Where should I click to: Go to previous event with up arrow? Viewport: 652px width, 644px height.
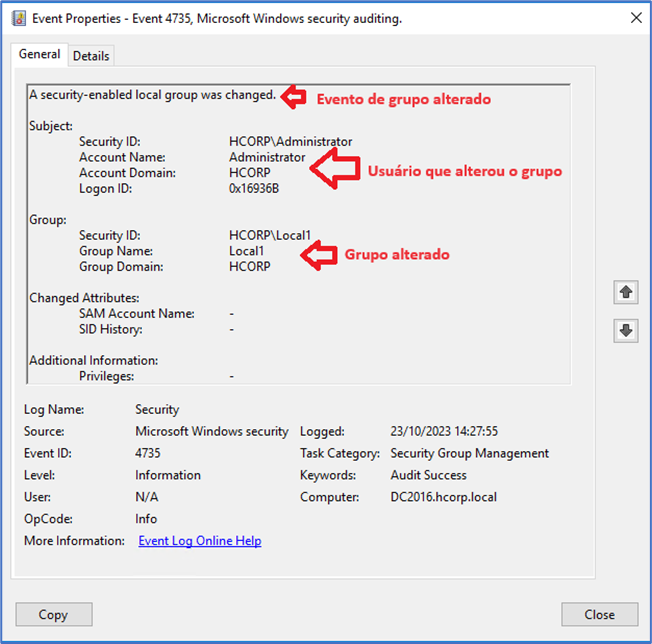tap(626, 292)
